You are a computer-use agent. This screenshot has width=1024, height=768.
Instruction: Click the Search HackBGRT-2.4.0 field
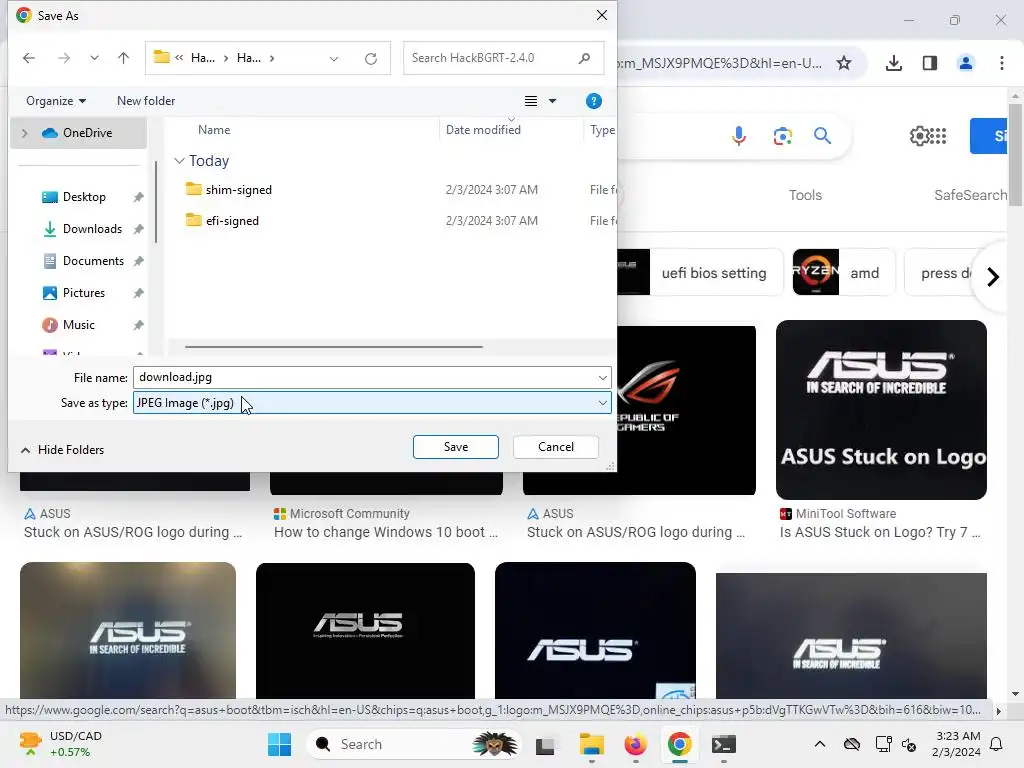503,58
